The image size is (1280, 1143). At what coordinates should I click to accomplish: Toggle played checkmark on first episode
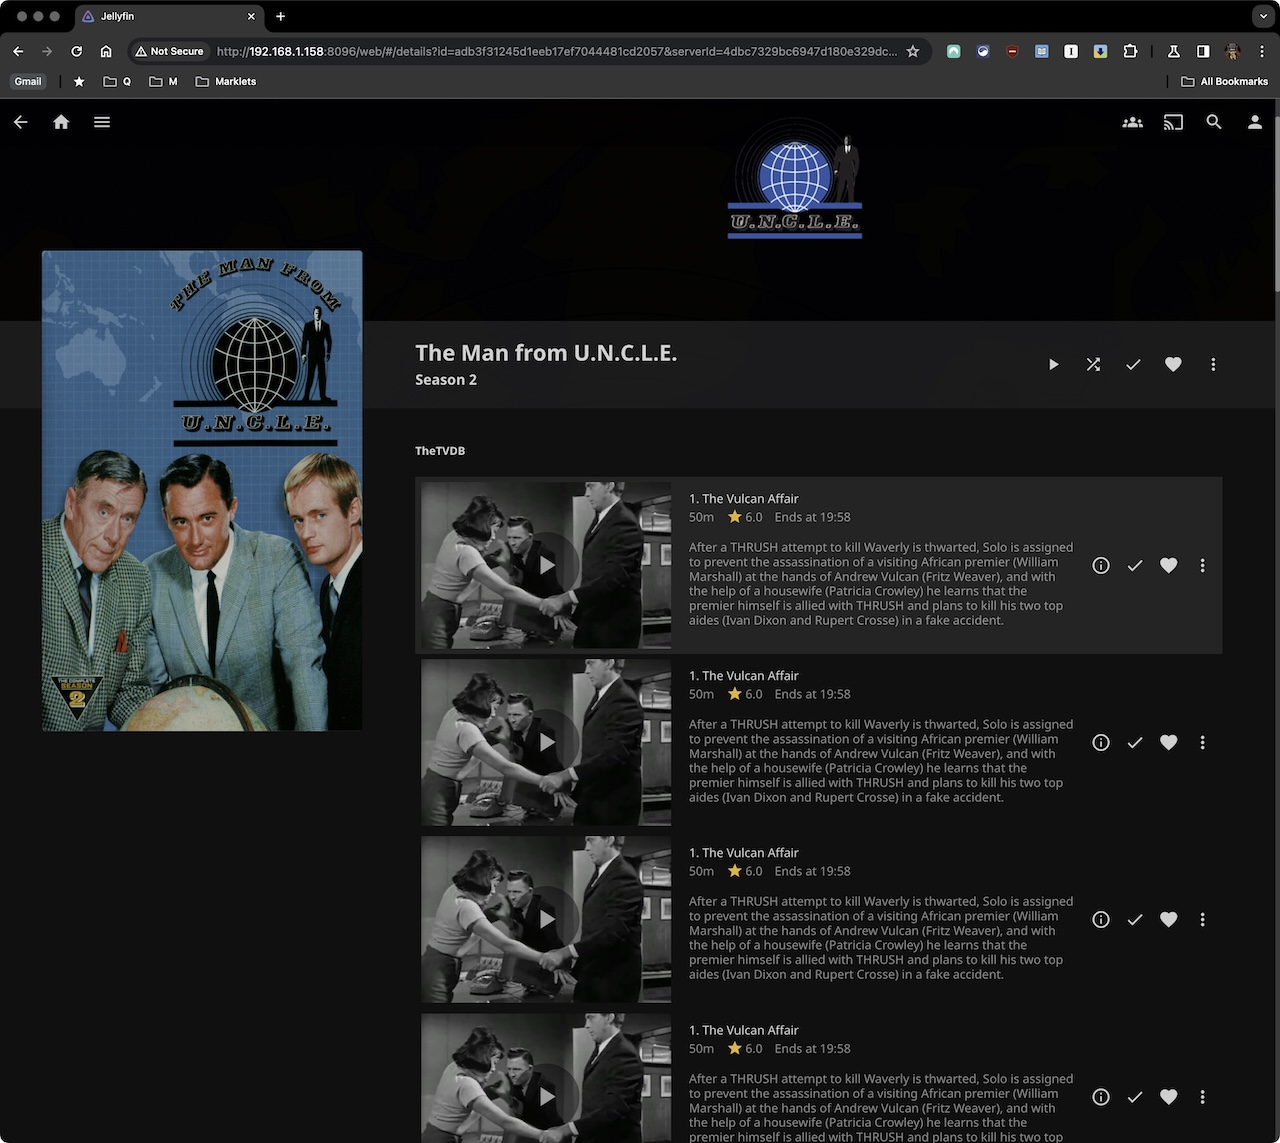pos(1135,566)
